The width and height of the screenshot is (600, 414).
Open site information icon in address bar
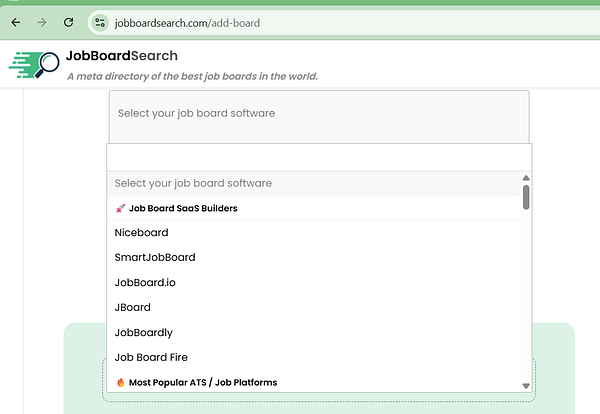[x=100, y=23]
